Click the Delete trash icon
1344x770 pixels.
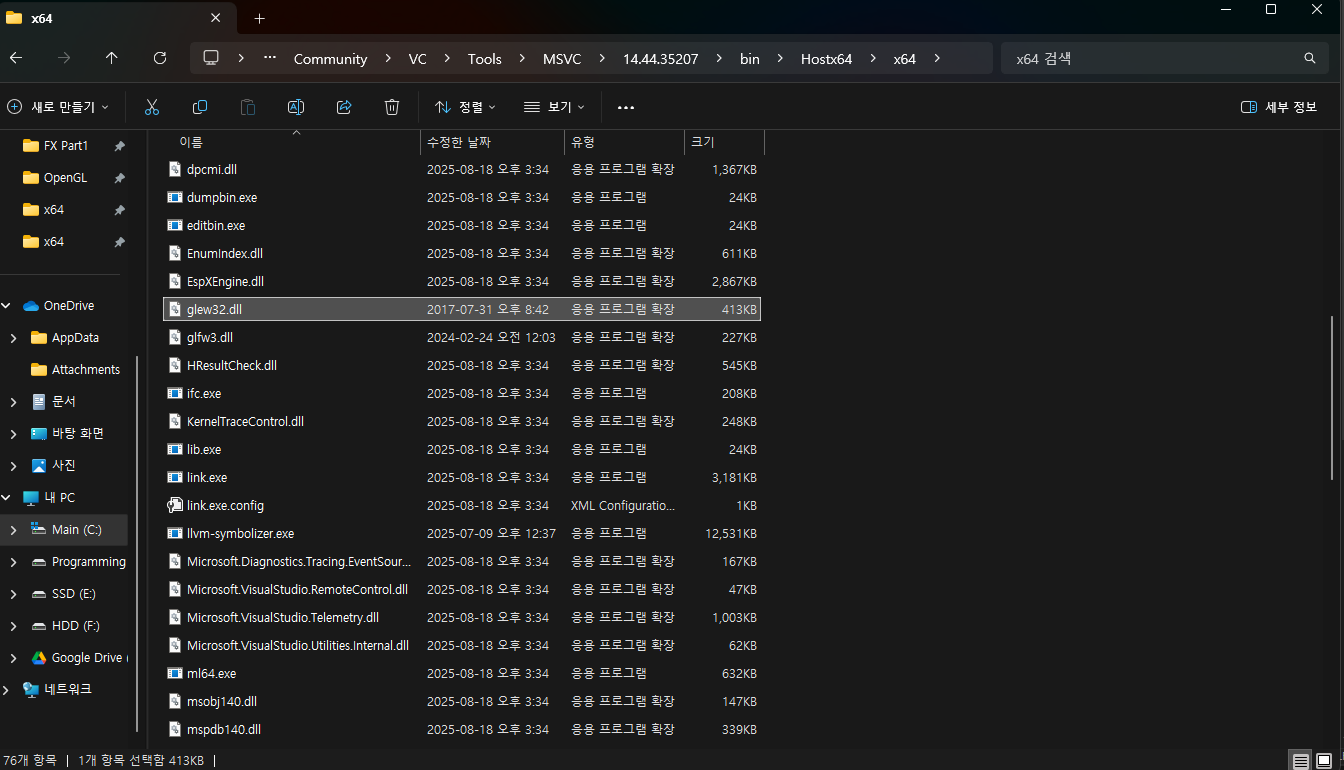[x=392, y=107]
